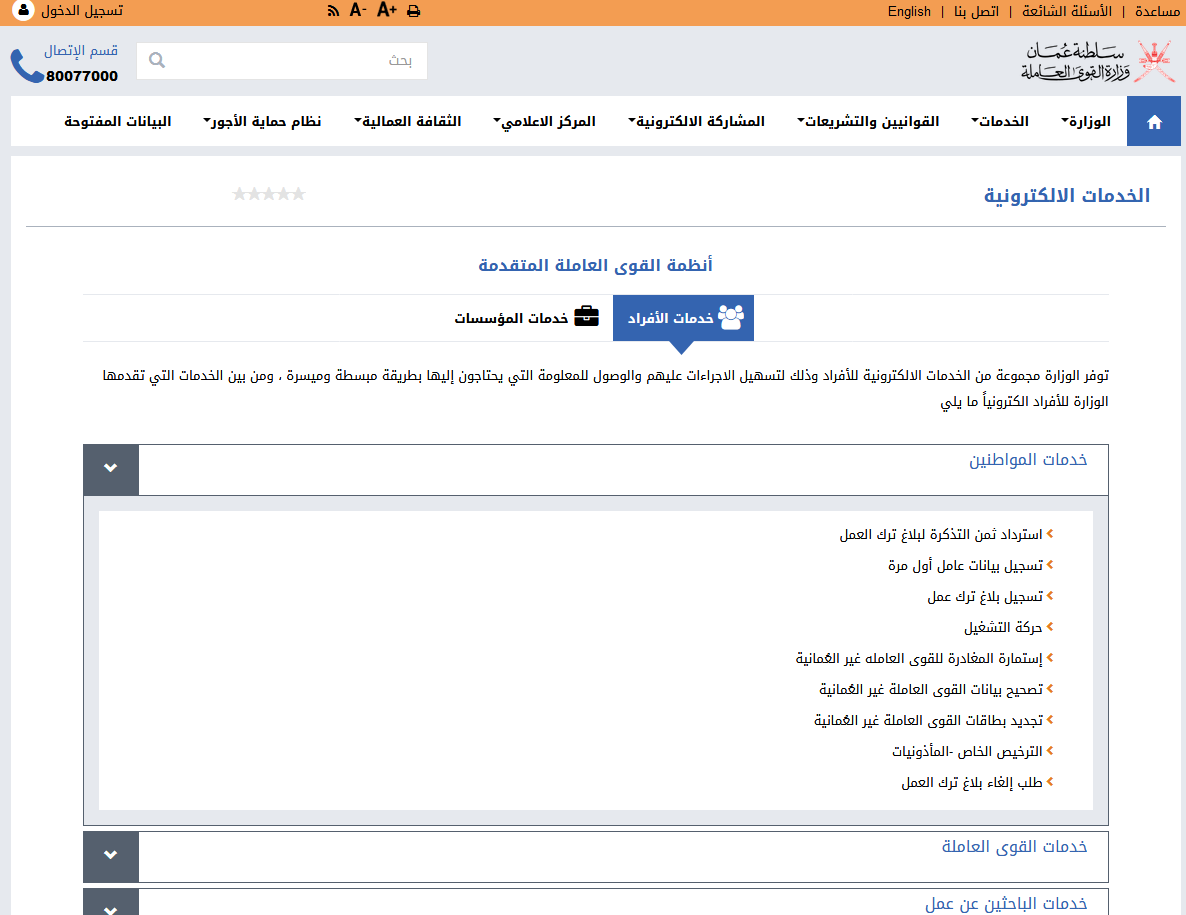Click the search magnifier icon
This screenshot has height=915, width=1186.
click(156, 60)
